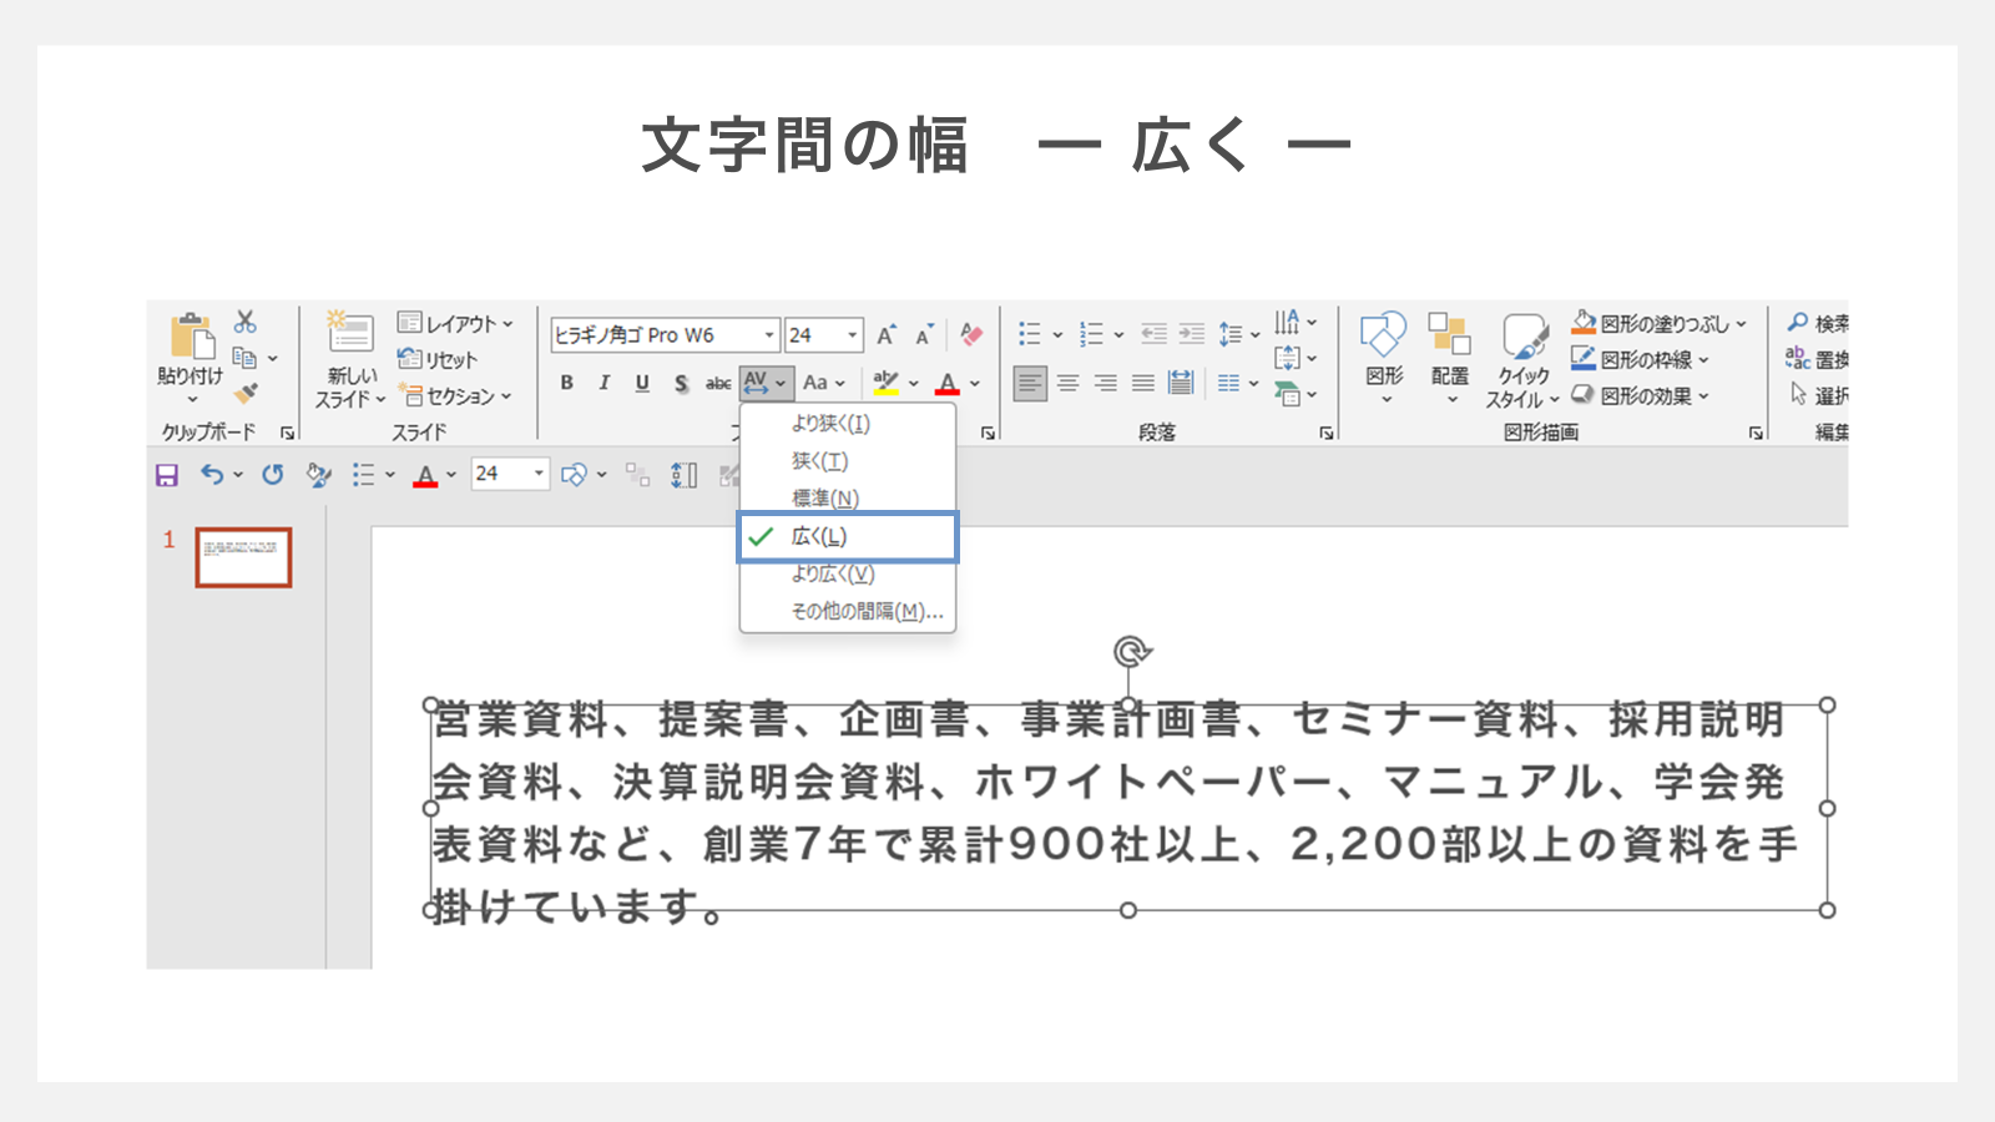Screen dimensions: 1995x1122
Task: Click the Convert to SmartArt icon
Action: tap(1287, 394)
